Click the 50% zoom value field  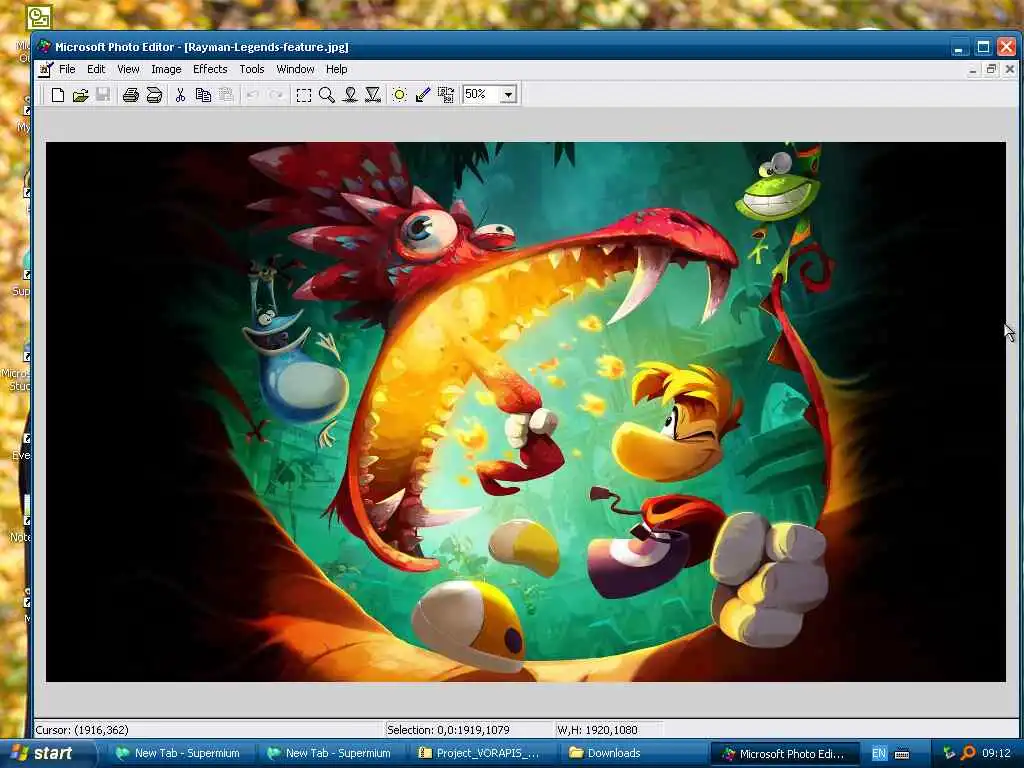tap(481, 95)
